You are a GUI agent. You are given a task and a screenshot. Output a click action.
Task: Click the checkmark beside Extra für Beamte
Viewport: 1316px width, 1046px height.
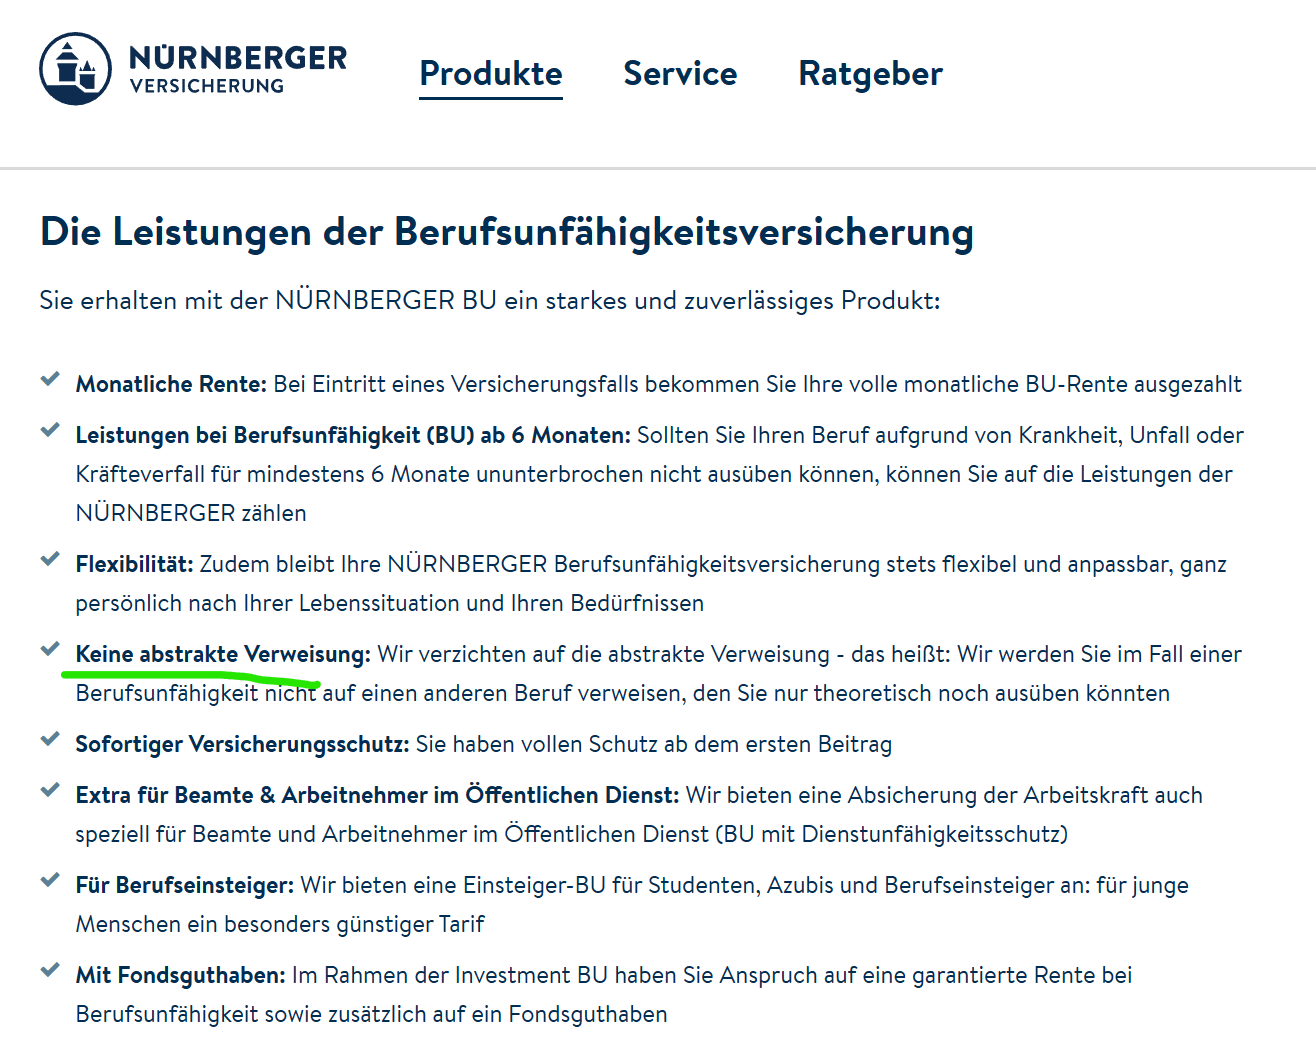tap(50, 791)
